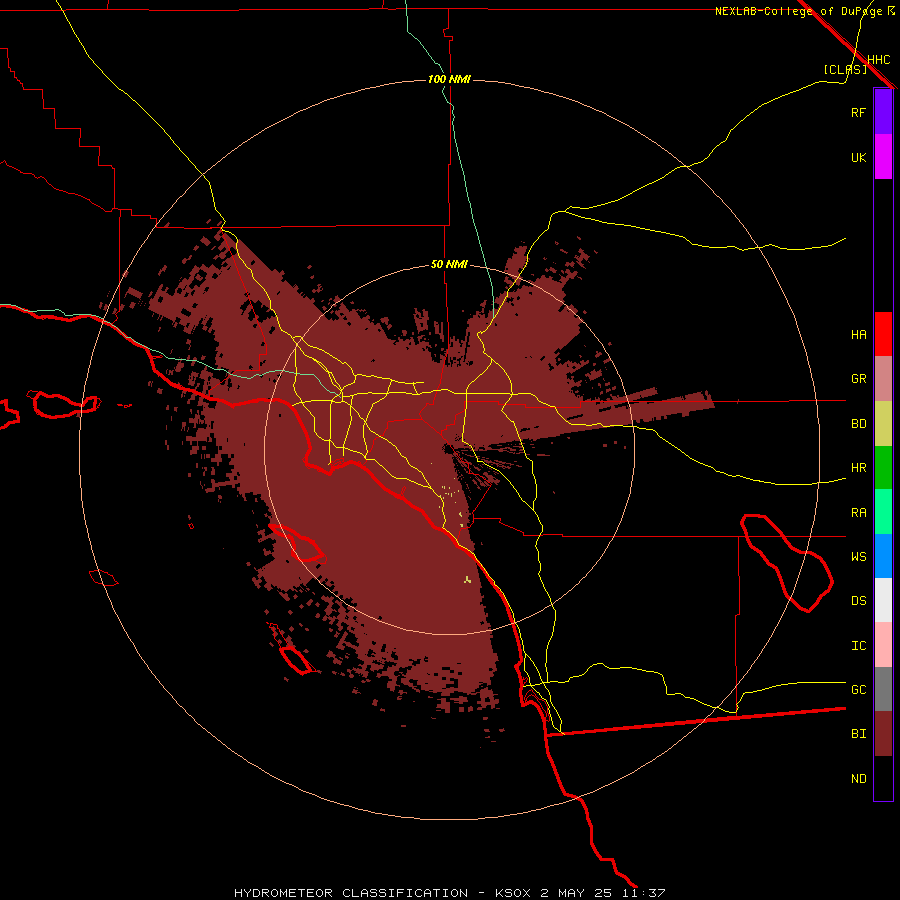The width and height of the screenshot is (900, 900).
Task: Click the gray GC legend color swatch
Action: (883, 689)
